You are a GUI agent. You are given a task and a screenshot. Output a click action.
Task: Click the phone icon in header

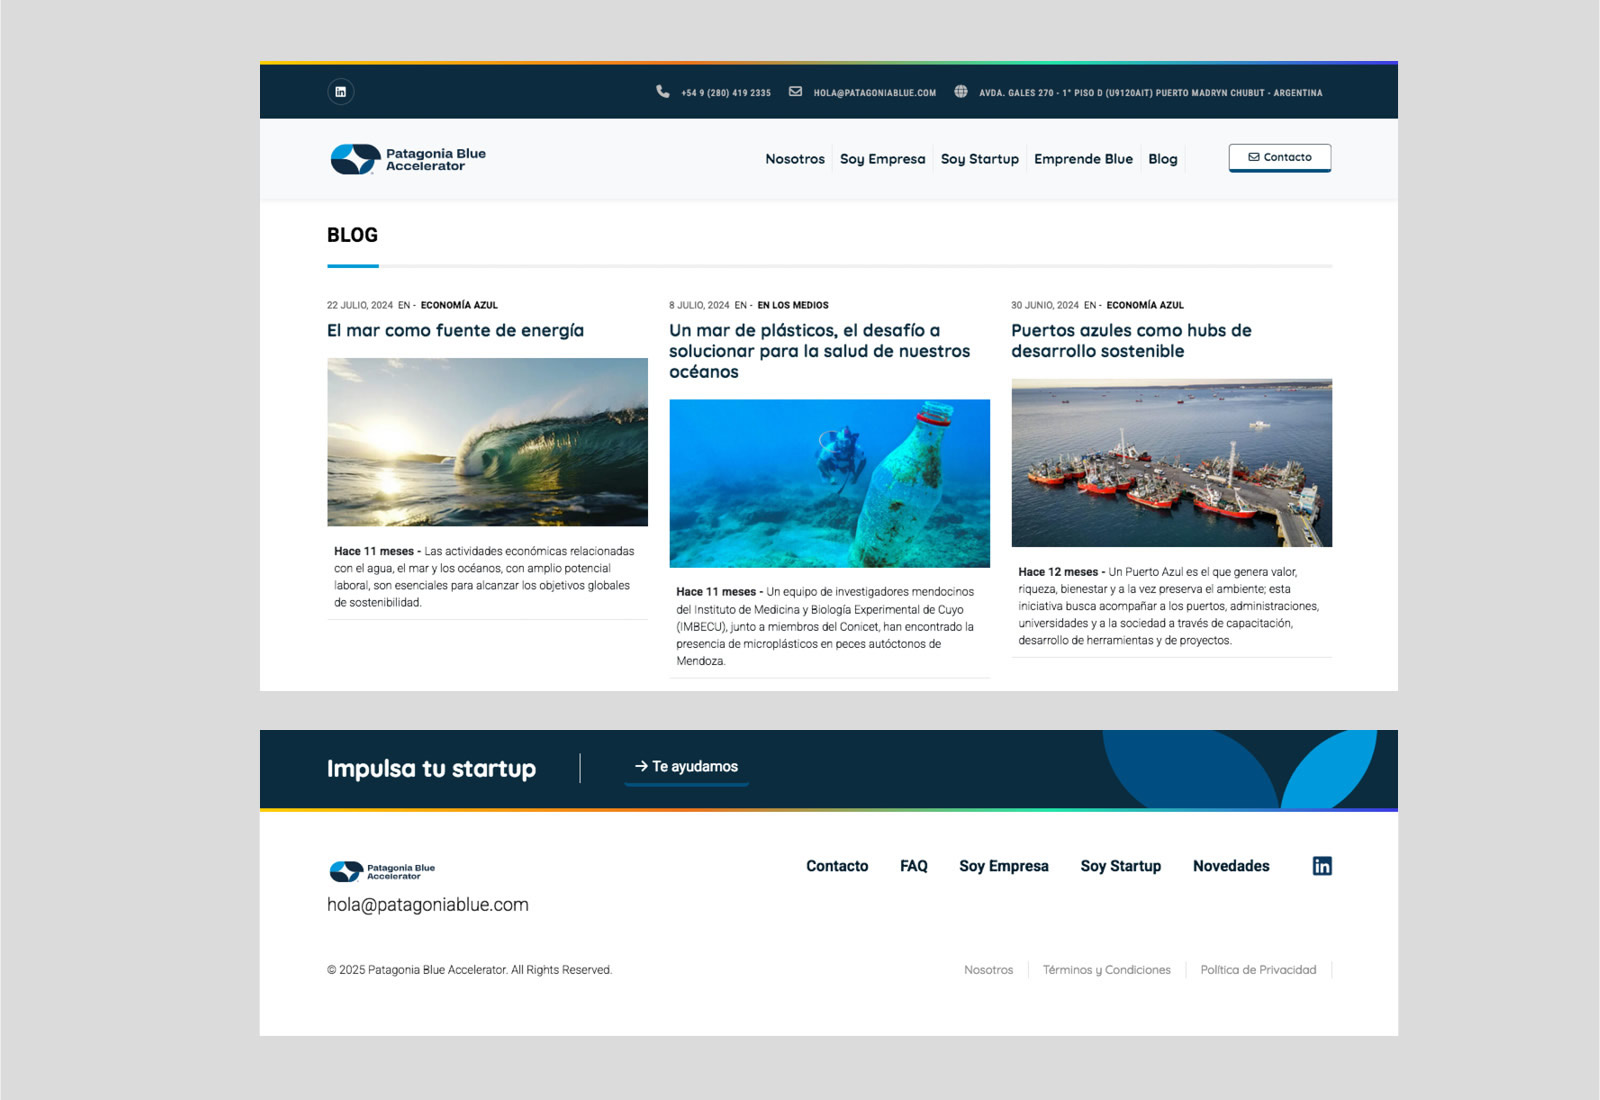pos(662,92)
